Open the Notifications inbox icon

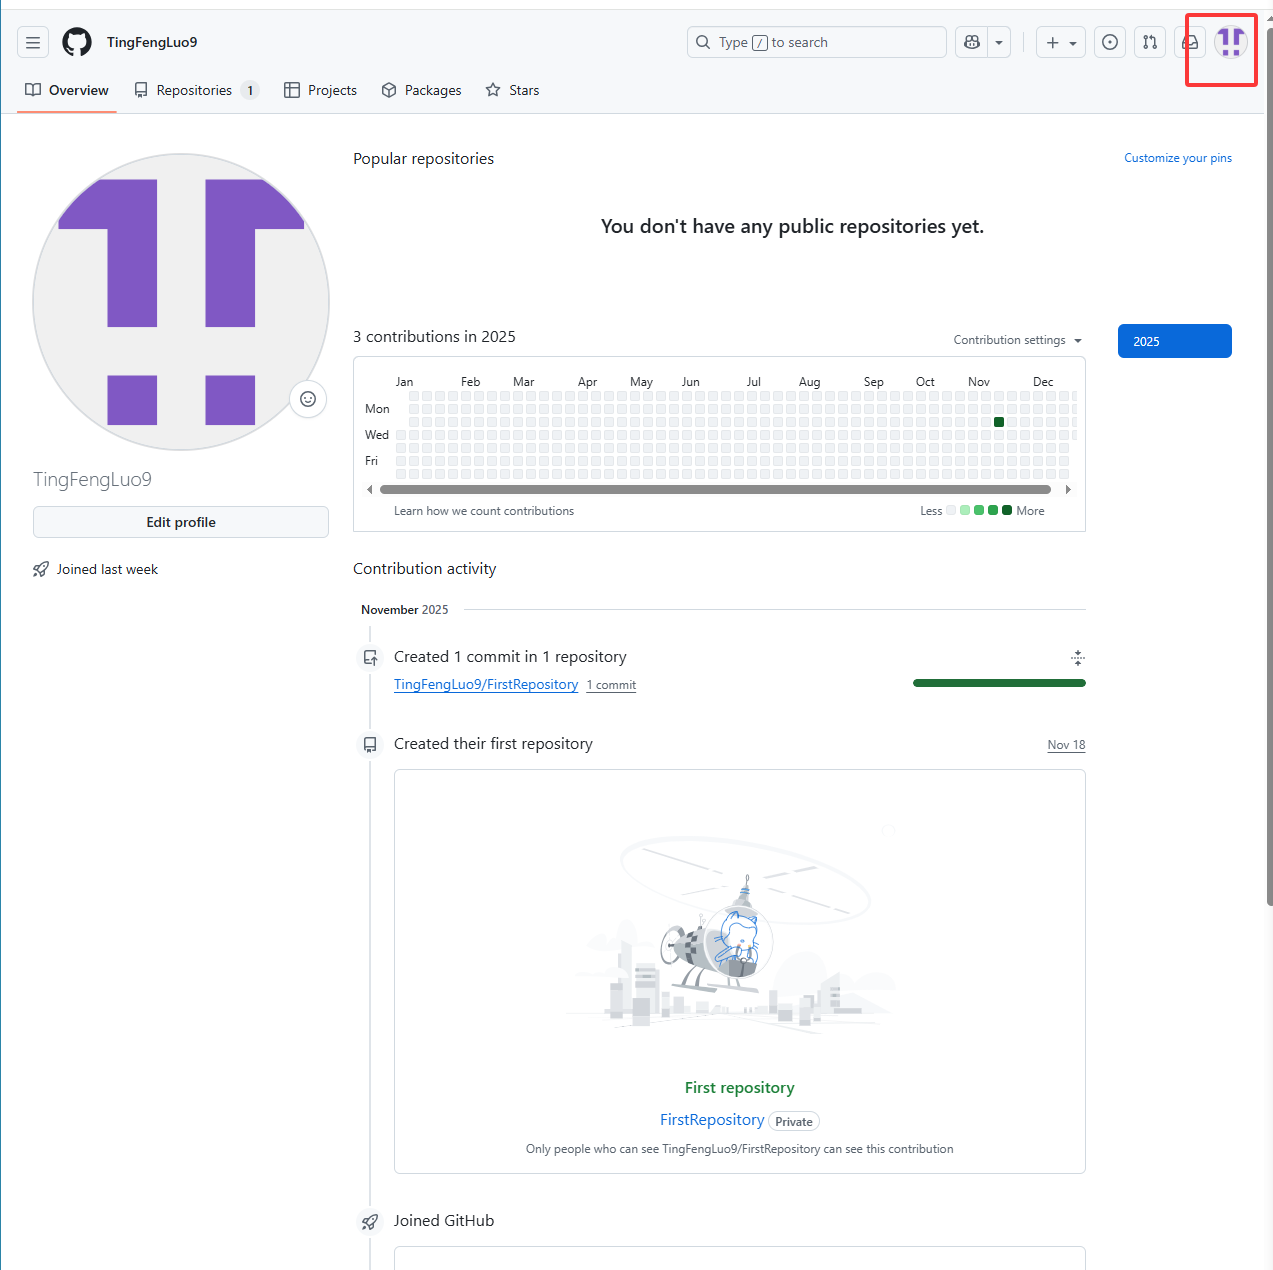tap(1190, 42)
